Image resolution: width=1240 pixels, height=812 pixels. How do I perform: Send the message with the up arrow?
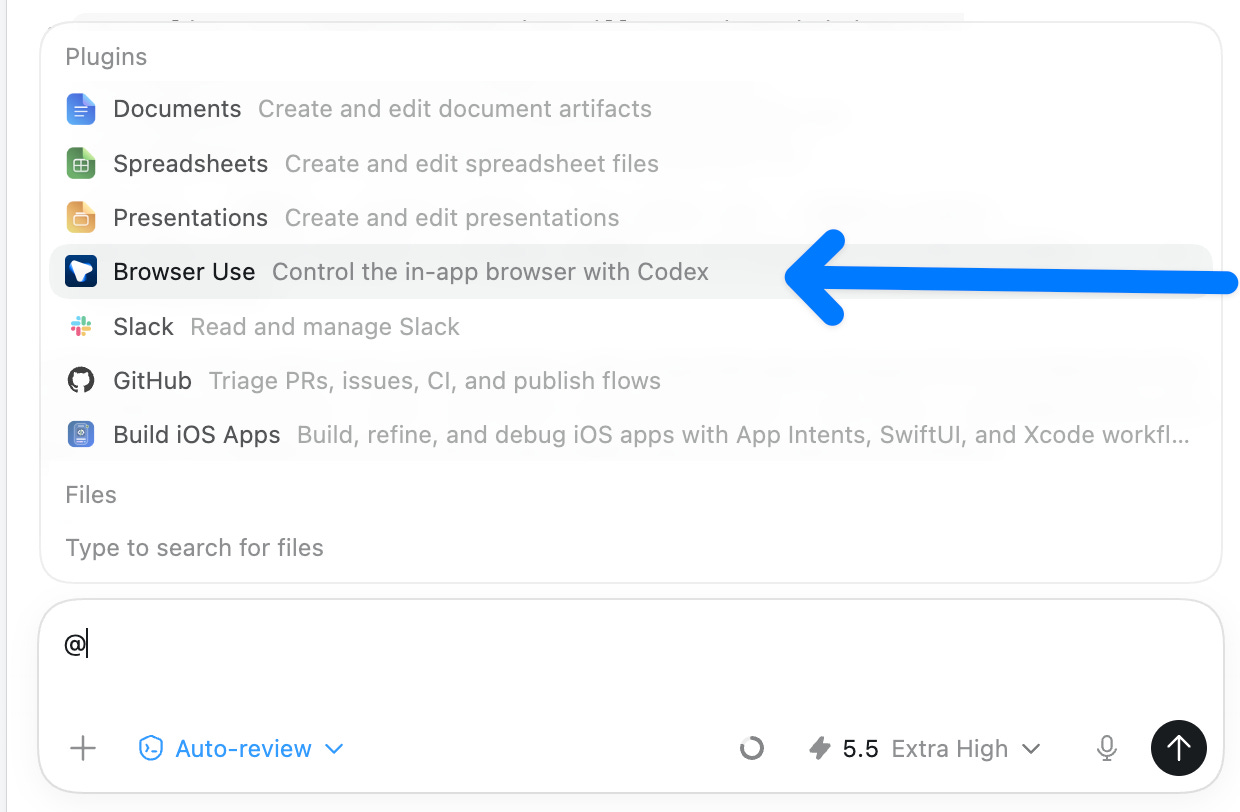pyautogui.click(x=1179, y=748)
